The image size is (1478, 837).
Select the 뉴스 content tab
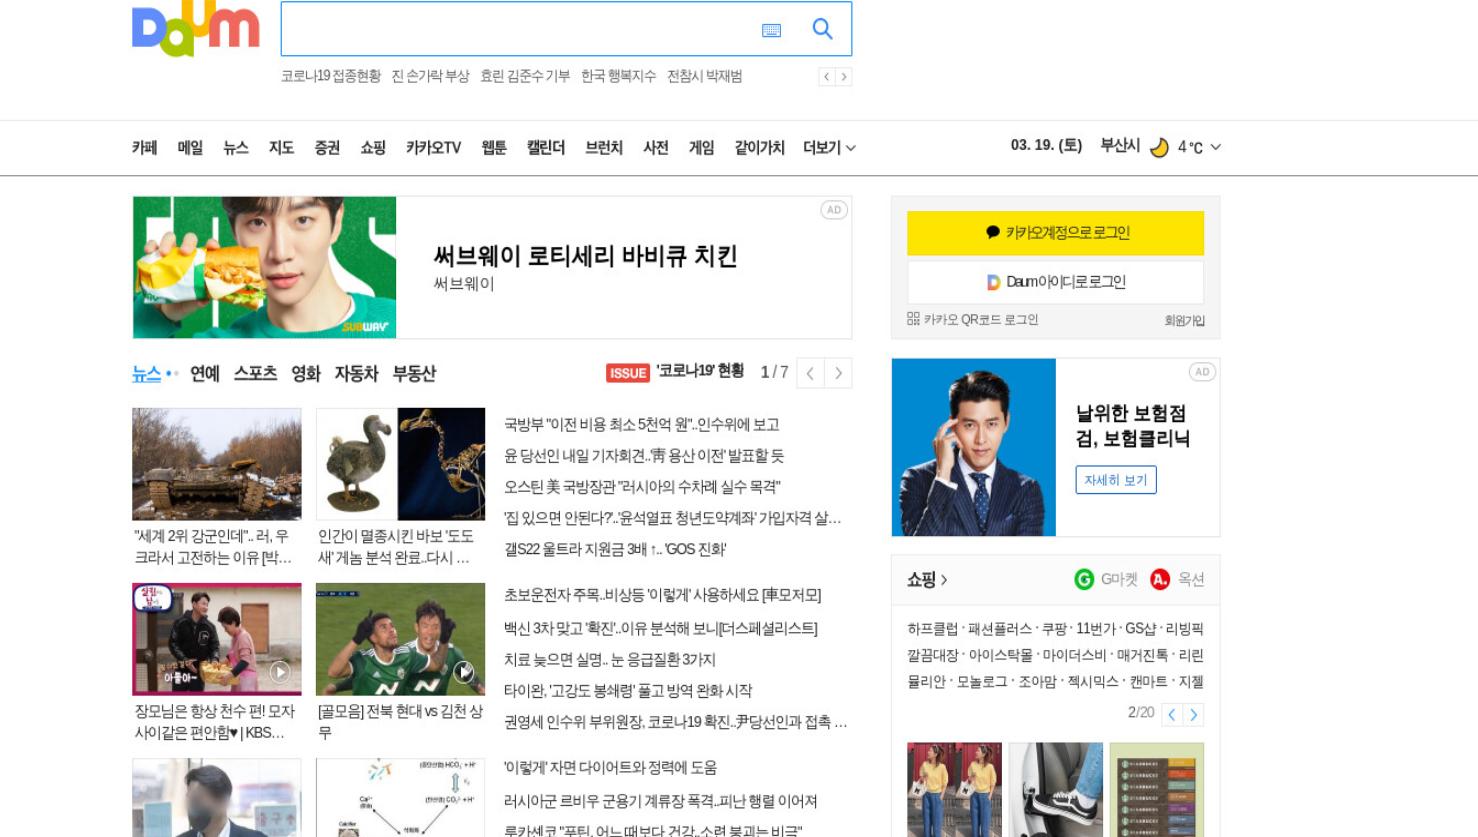[146, 374]
